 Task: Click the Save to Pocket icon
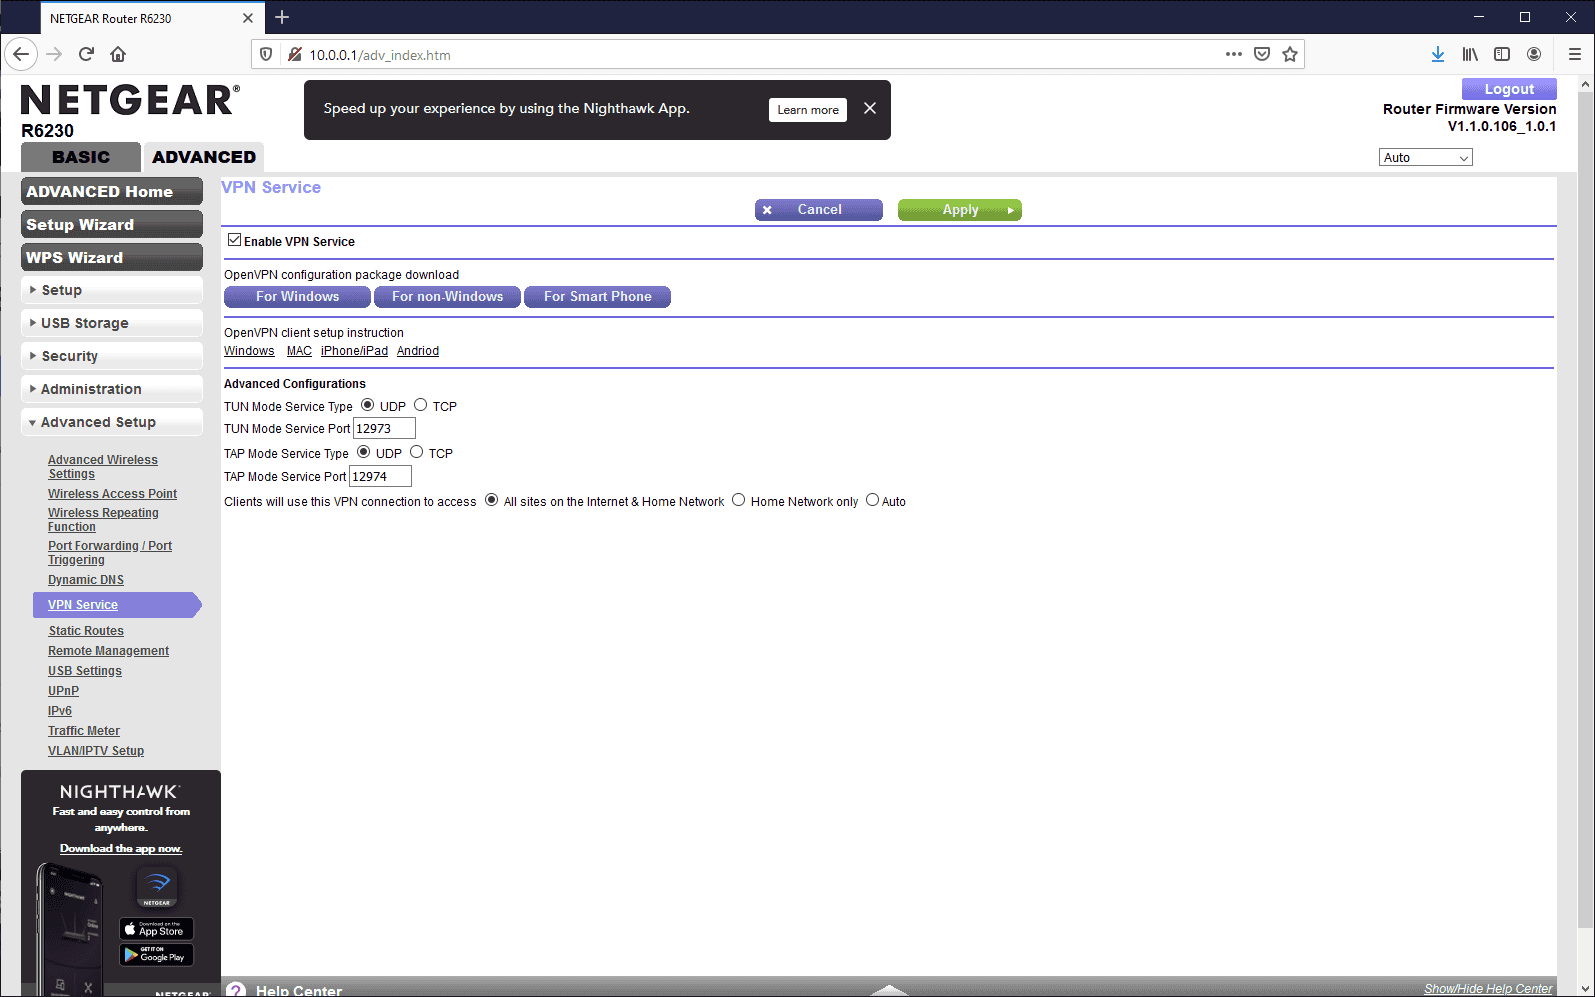pyautogui.click(x=1262, y=54)
